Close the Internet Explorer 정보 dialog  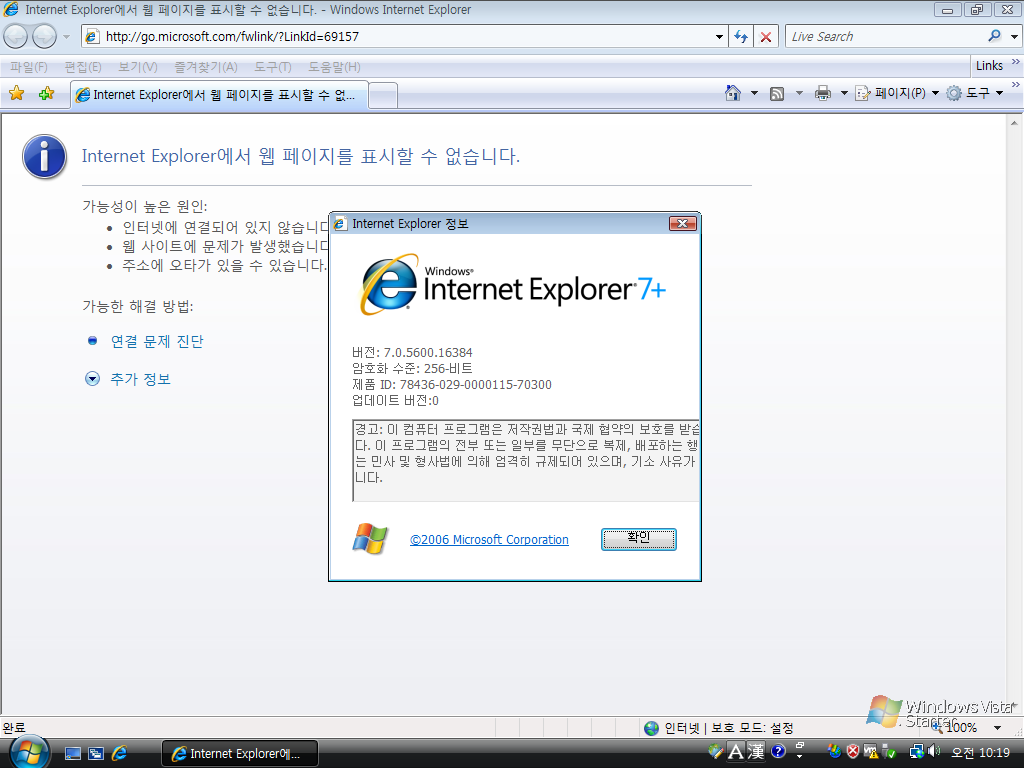coord(682,223)
